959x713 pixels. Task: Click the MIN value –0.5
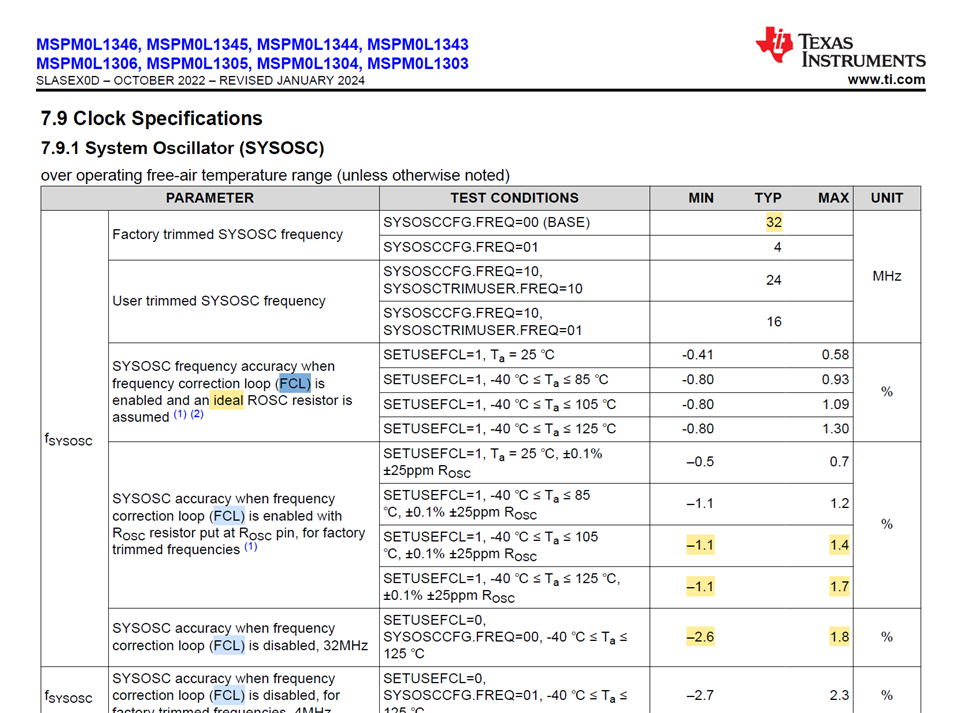coord(700,462)
